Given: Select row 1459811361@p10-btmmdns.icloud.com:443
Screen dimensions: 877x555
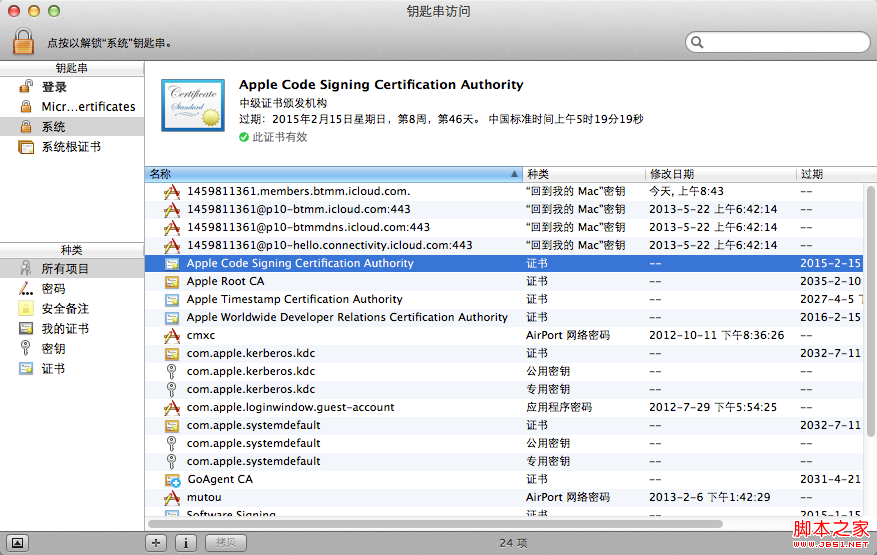Looking at the screenshot, I should tap(504, 227).
